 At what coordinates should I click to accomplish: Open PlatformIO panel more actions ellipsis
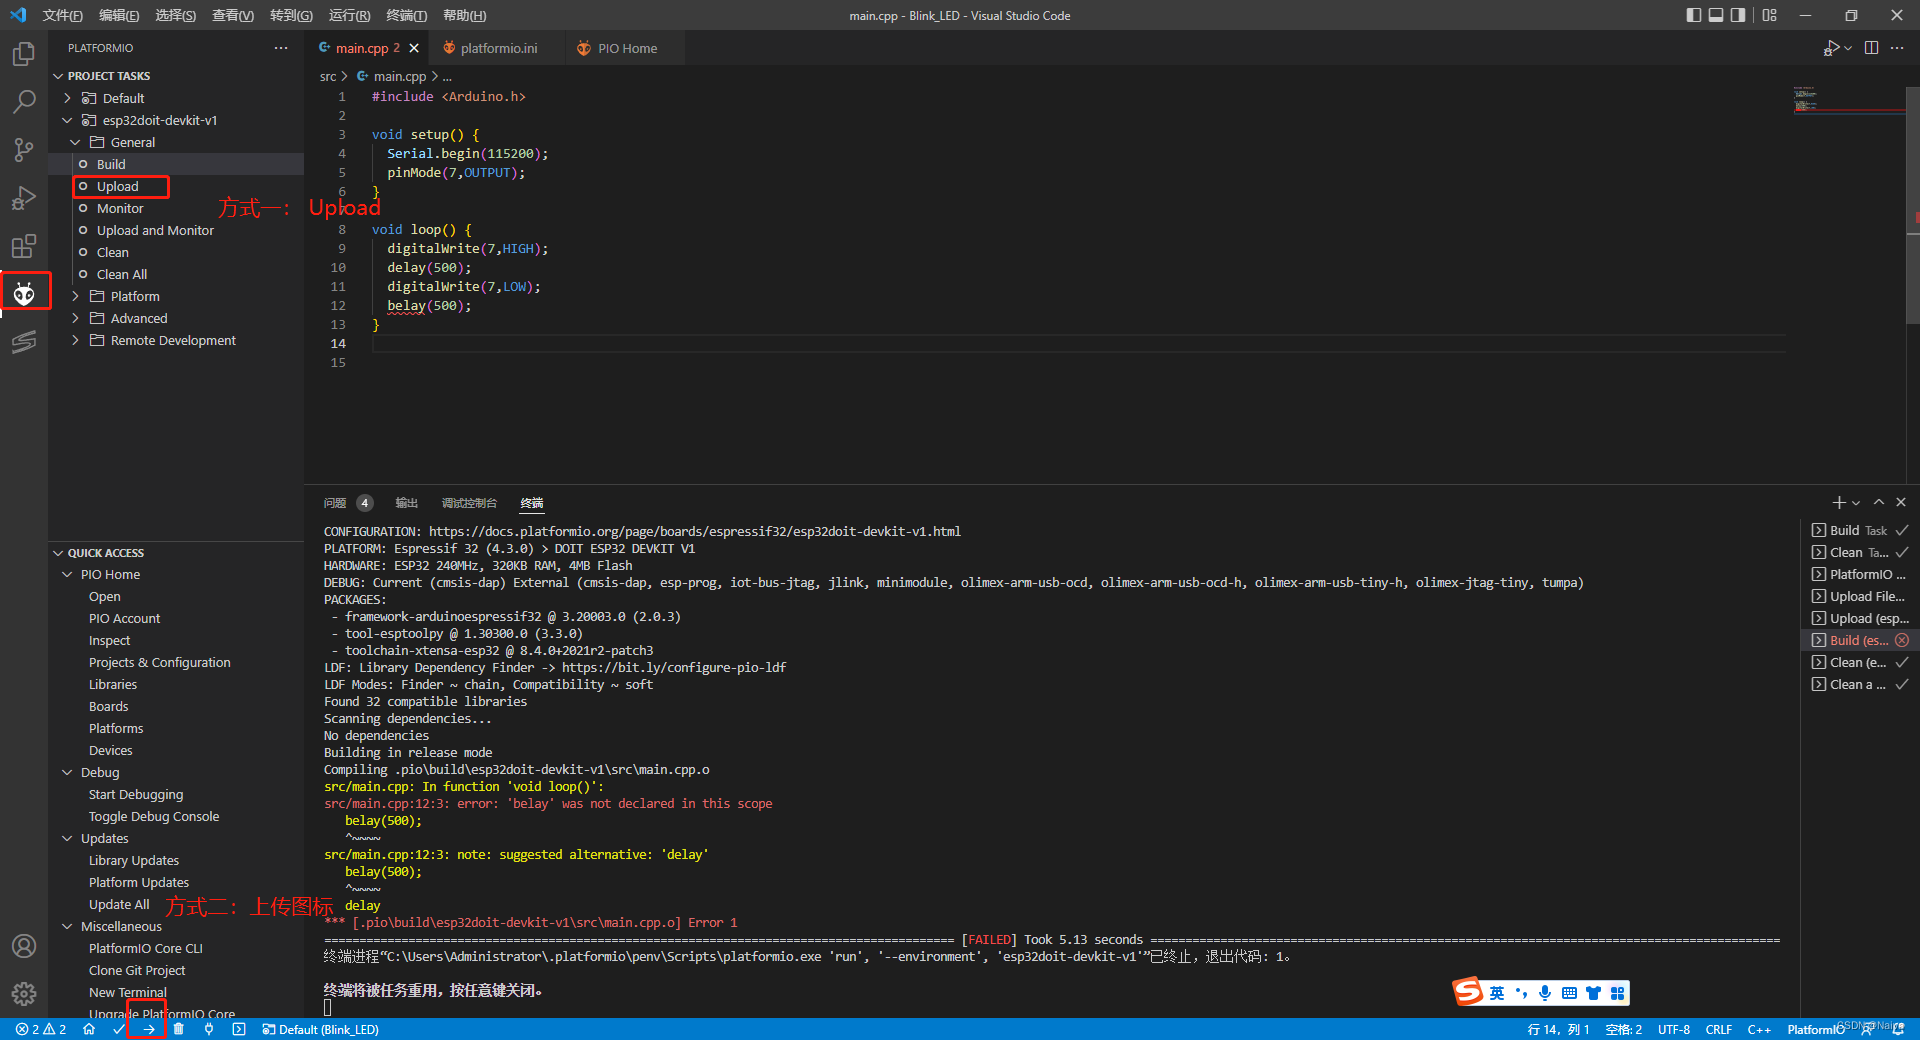coord(281,48)
